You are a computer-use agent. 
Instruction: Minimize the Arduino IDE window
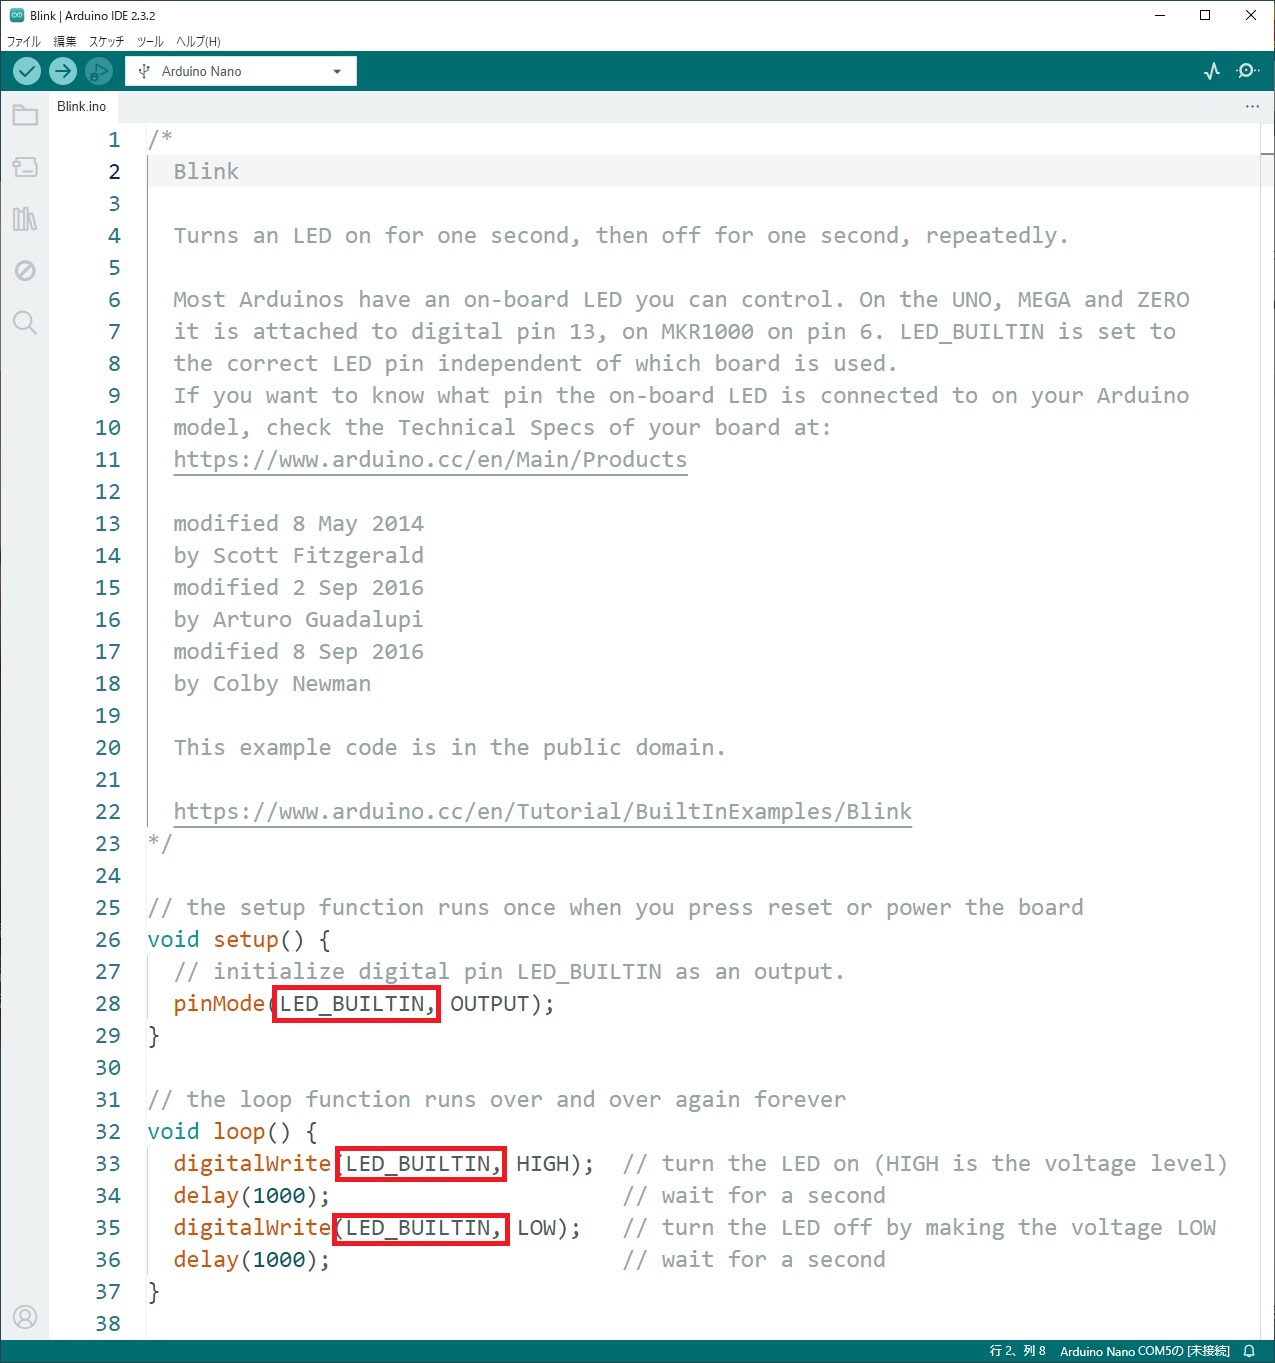pyautogui.click(x=1160, y=15)
